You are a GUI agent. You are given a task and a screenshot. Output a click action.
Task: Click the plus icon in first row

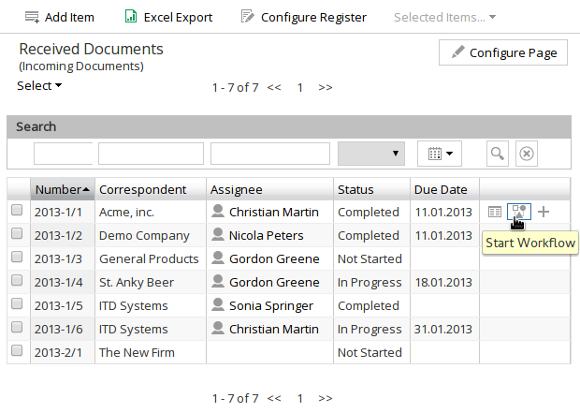point(543,212)
